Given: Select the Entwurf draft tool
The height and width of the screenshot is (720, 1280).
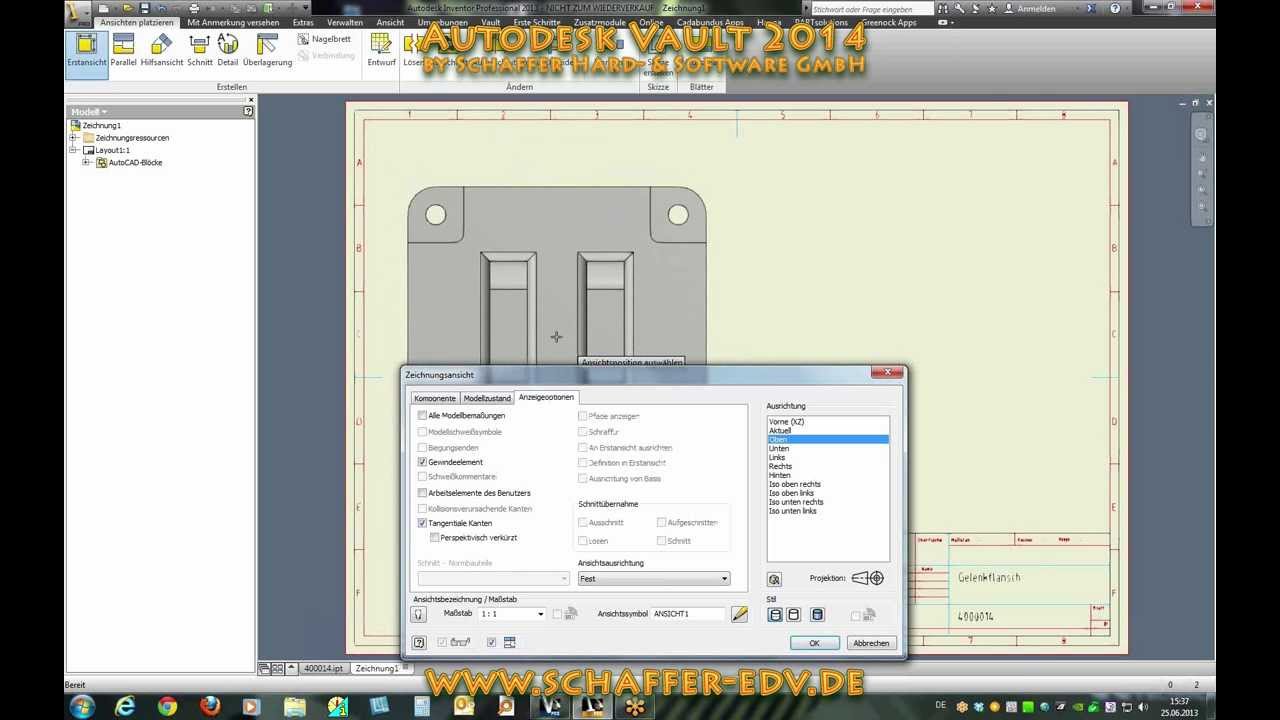Looking at the screenshot, I should pyautogui.click(x=381, y=50).
